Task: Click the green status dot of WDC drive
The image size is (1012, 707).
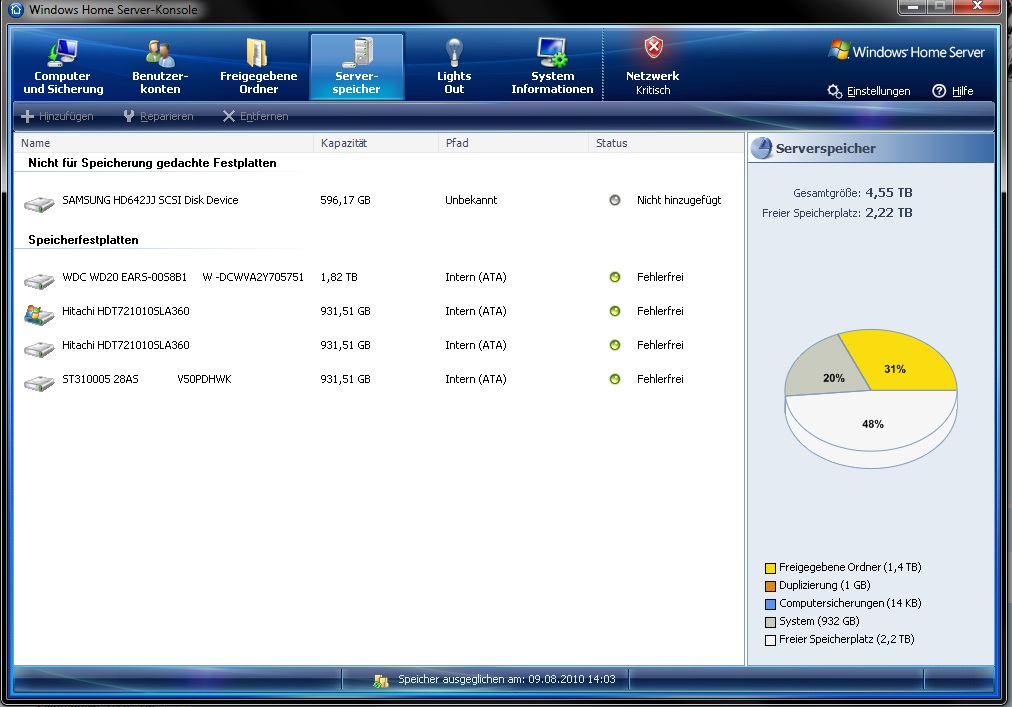Action: click(x=614, y=277)
